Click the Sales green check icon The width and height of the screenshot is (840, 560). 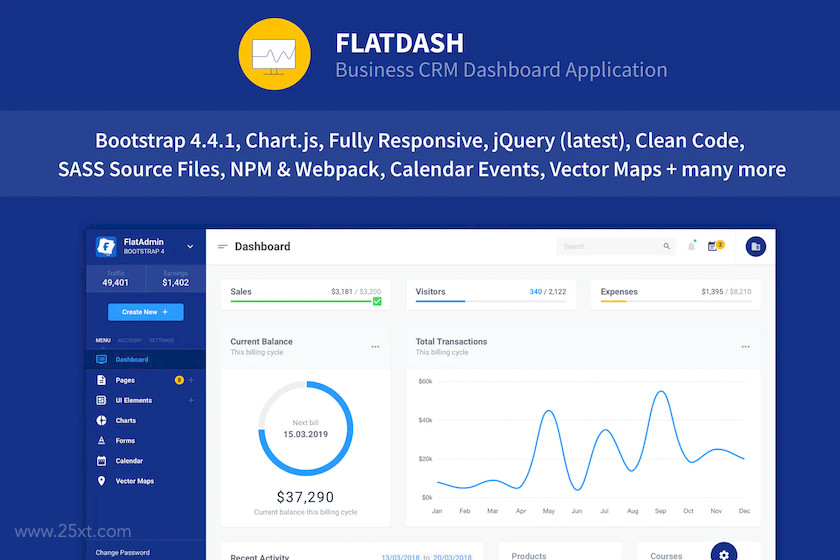pos(377,301)
